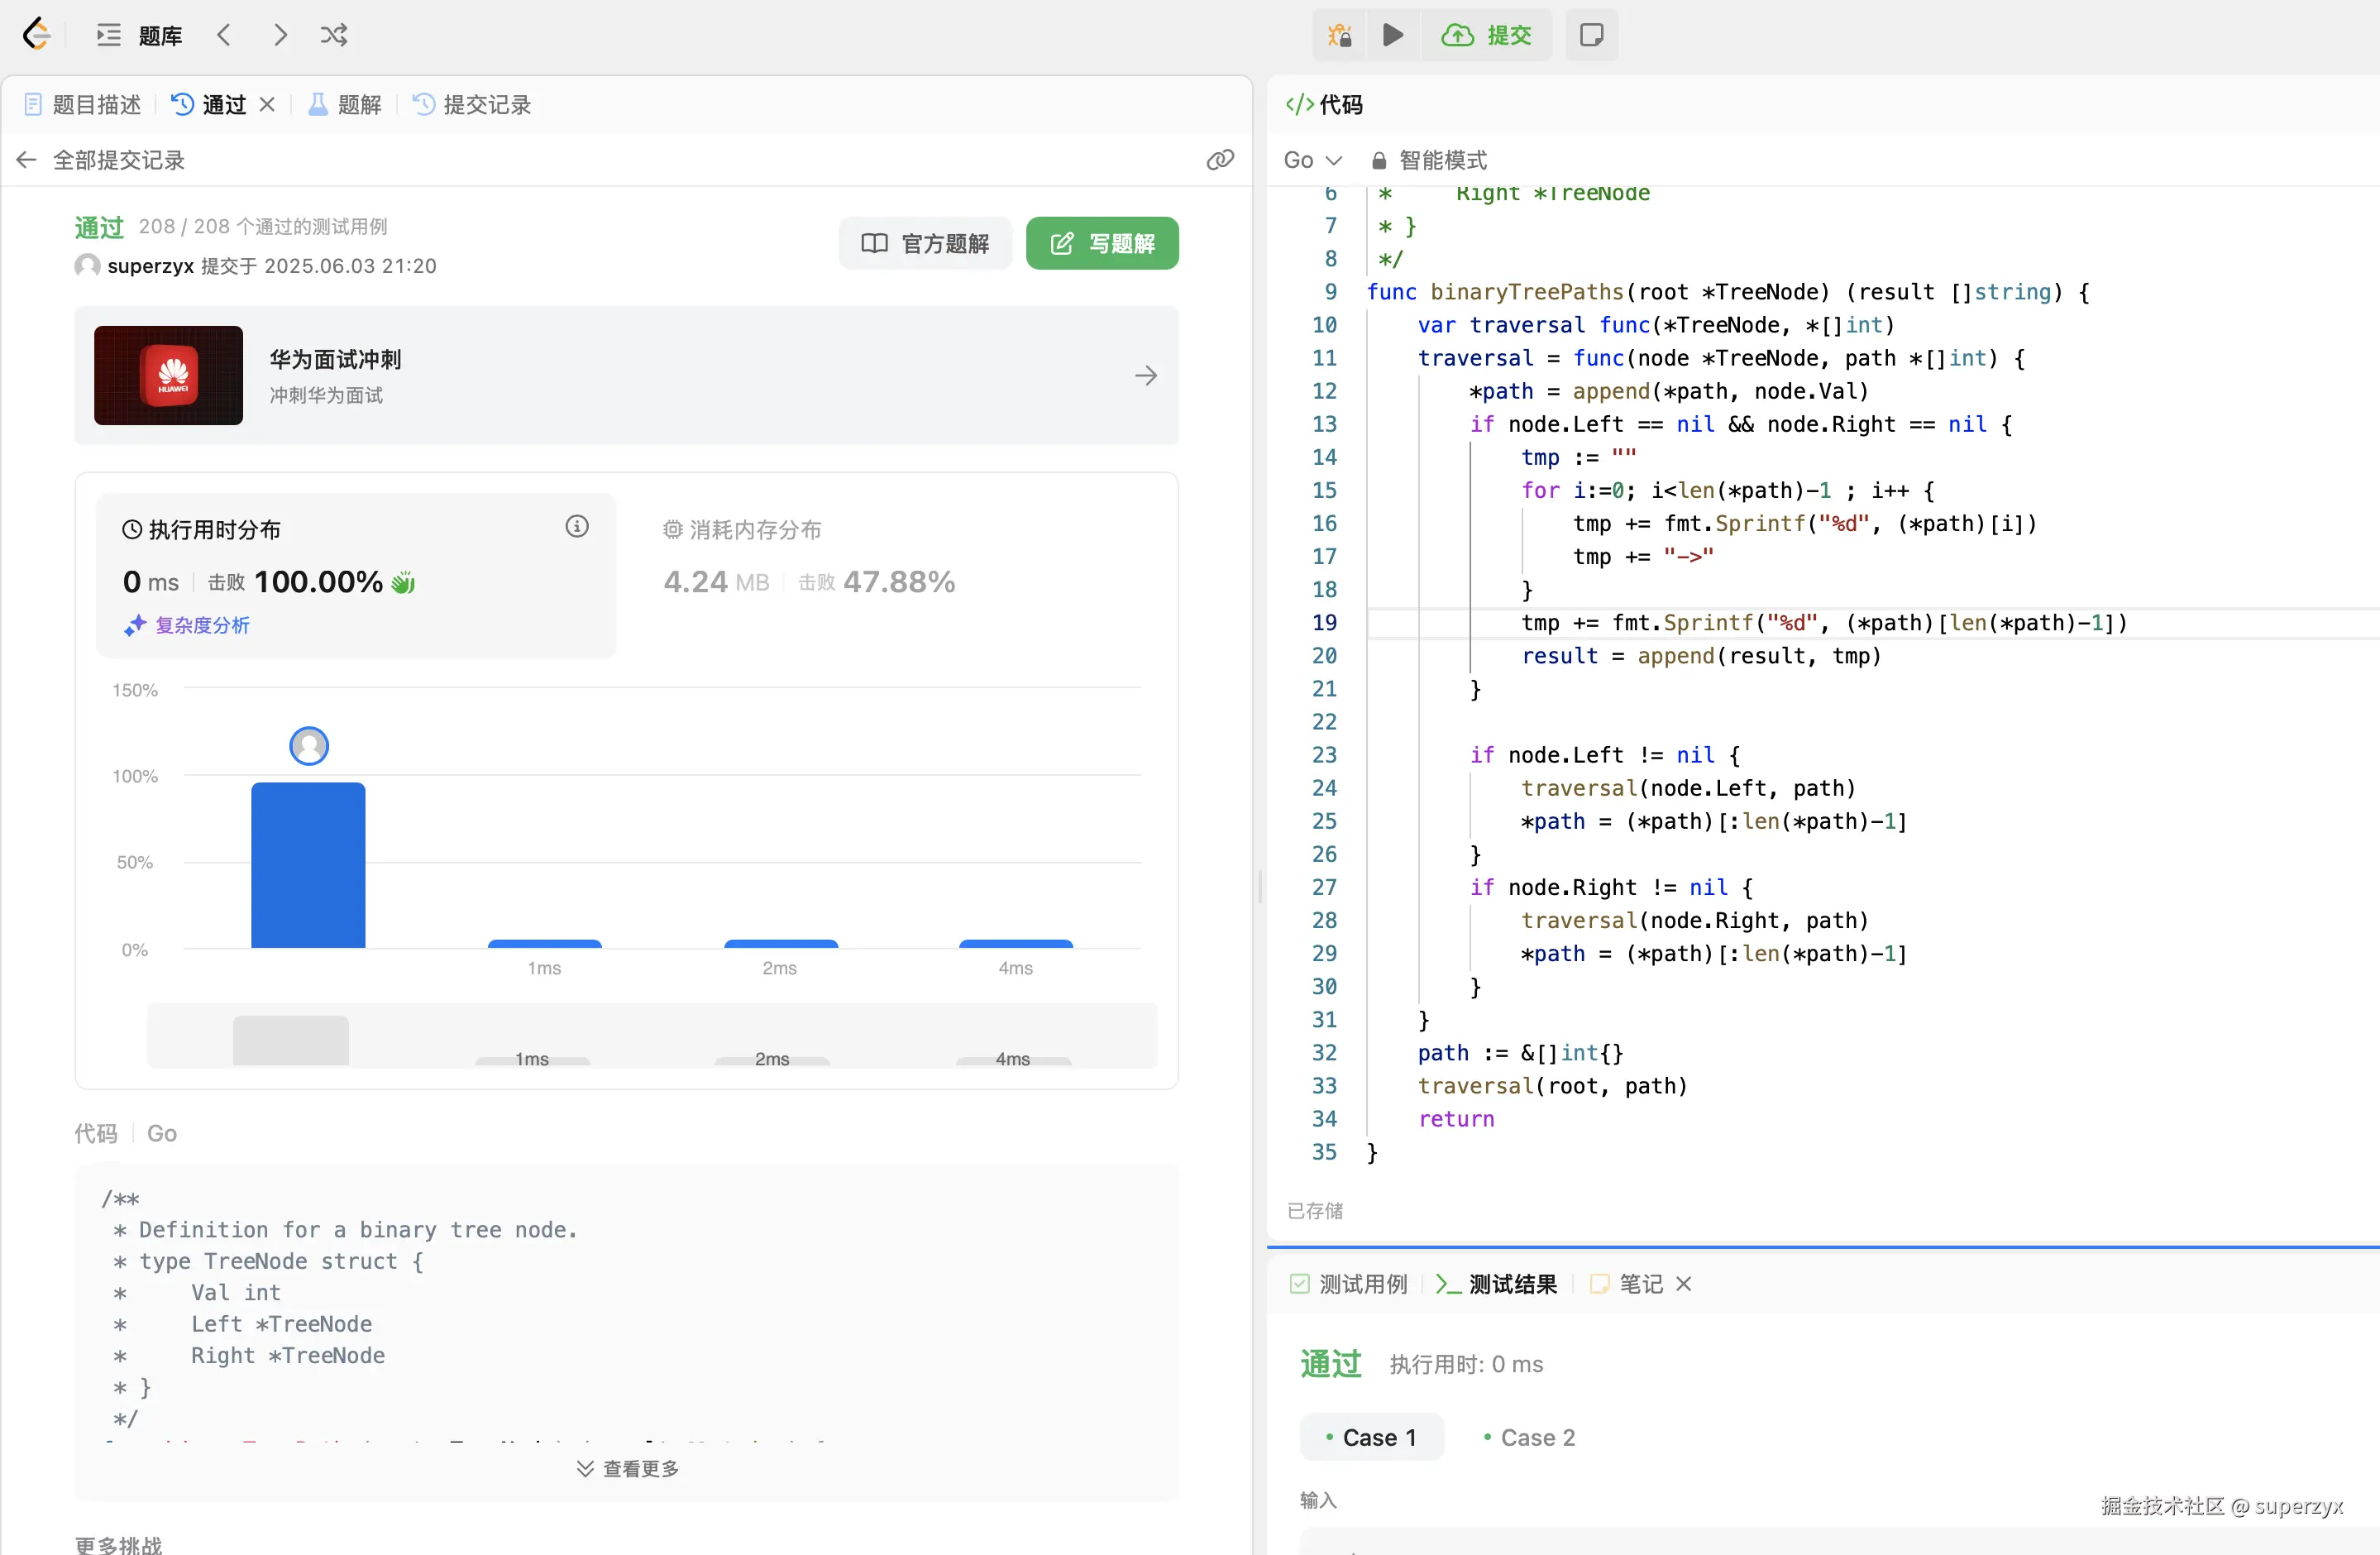Viewport: 2380px width, 1555px height.
Task: Go to previous problem arrow
Action: [224, 35]
